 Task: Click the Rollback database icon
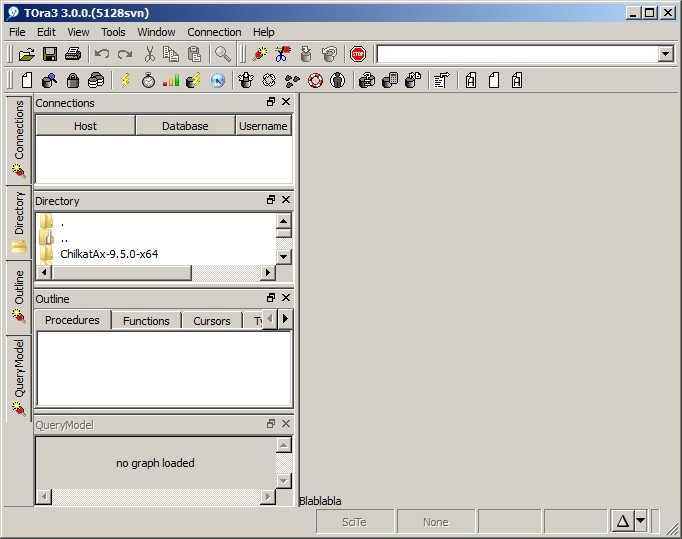click(x=329, y=54)
